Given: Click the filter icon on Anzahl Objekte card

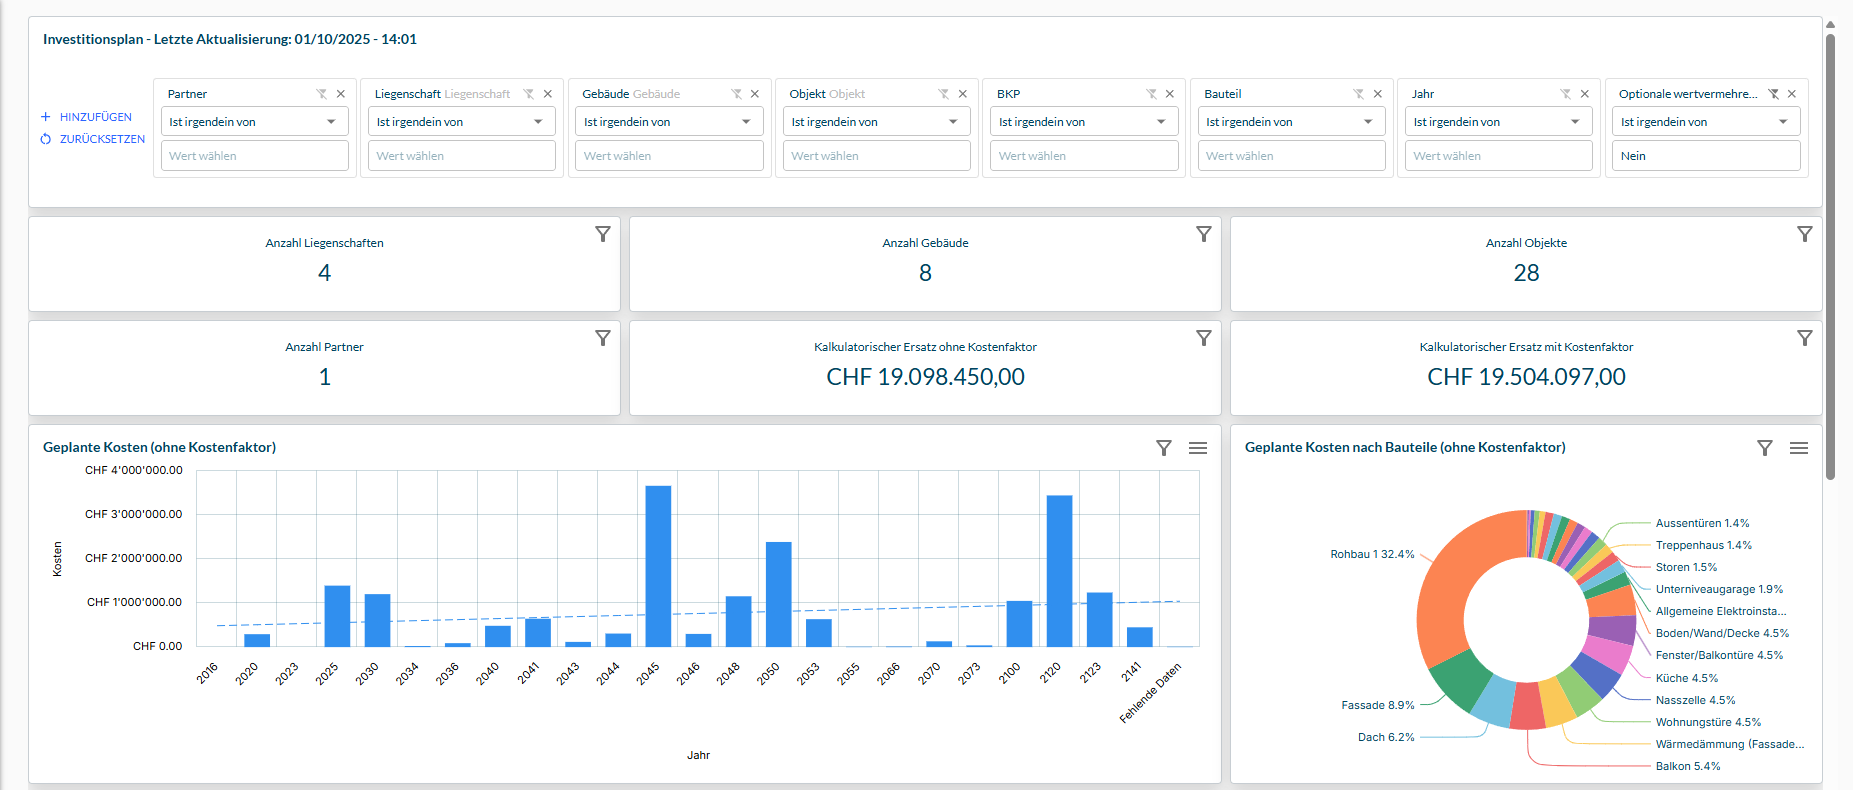Looking at the screenshot, I should point(1804,234).
